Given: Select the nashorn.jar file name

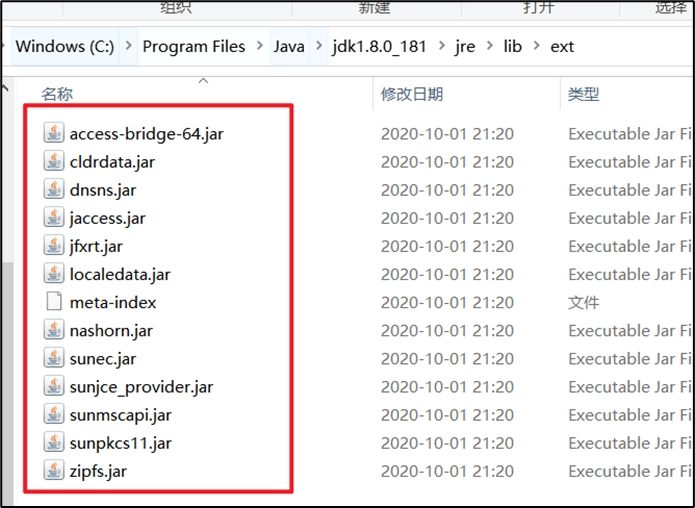Looking at the screenshot, I should (111, 331).
